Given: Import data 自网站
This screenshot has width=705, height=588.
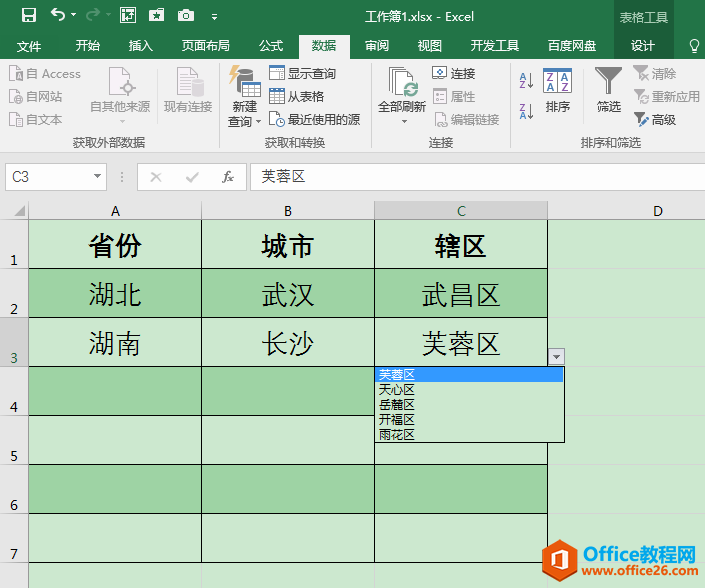Looking at the screenshot, I should (x=36, y=97).
